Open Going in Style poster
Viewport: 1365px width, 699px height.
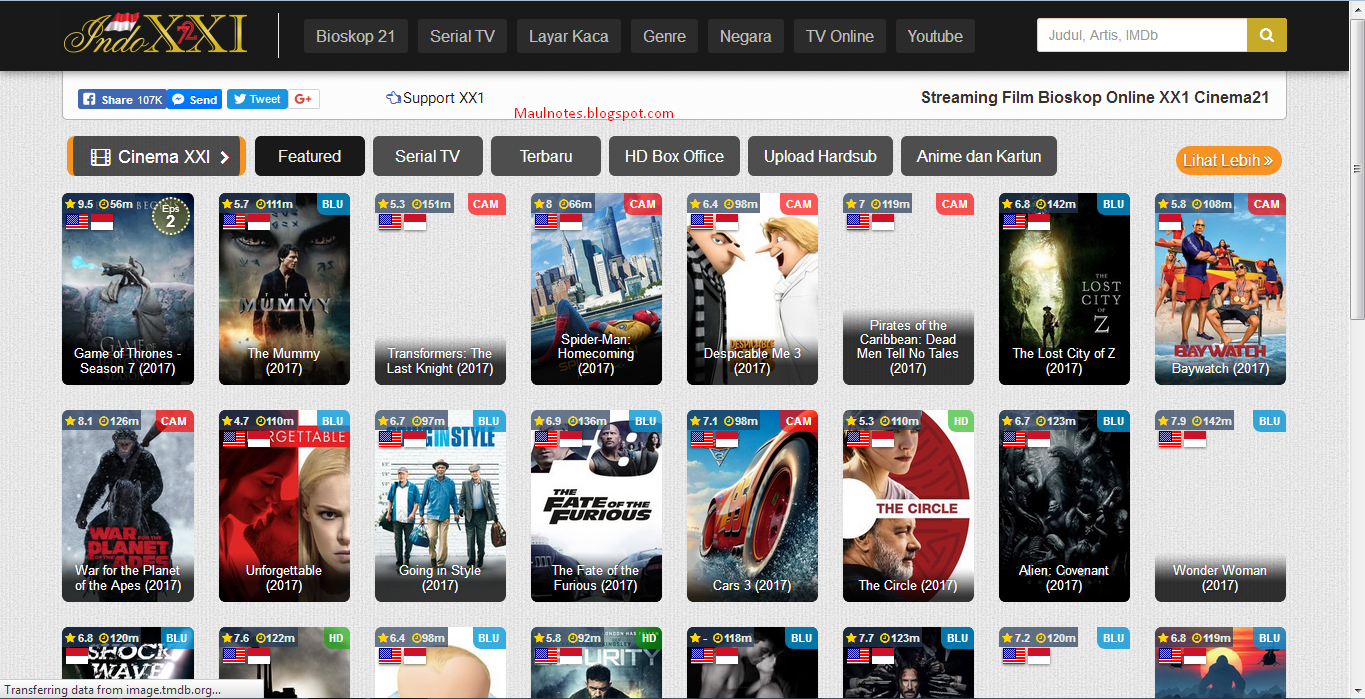(440, 506)
